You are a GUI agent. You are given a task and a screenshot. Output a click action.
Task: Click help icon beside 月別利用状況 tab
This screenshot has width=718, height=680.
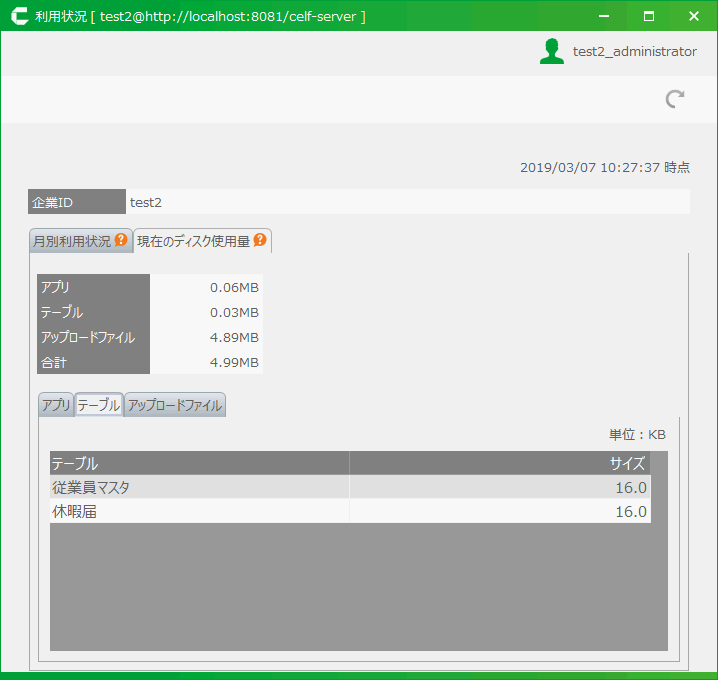tap(121, 241)
